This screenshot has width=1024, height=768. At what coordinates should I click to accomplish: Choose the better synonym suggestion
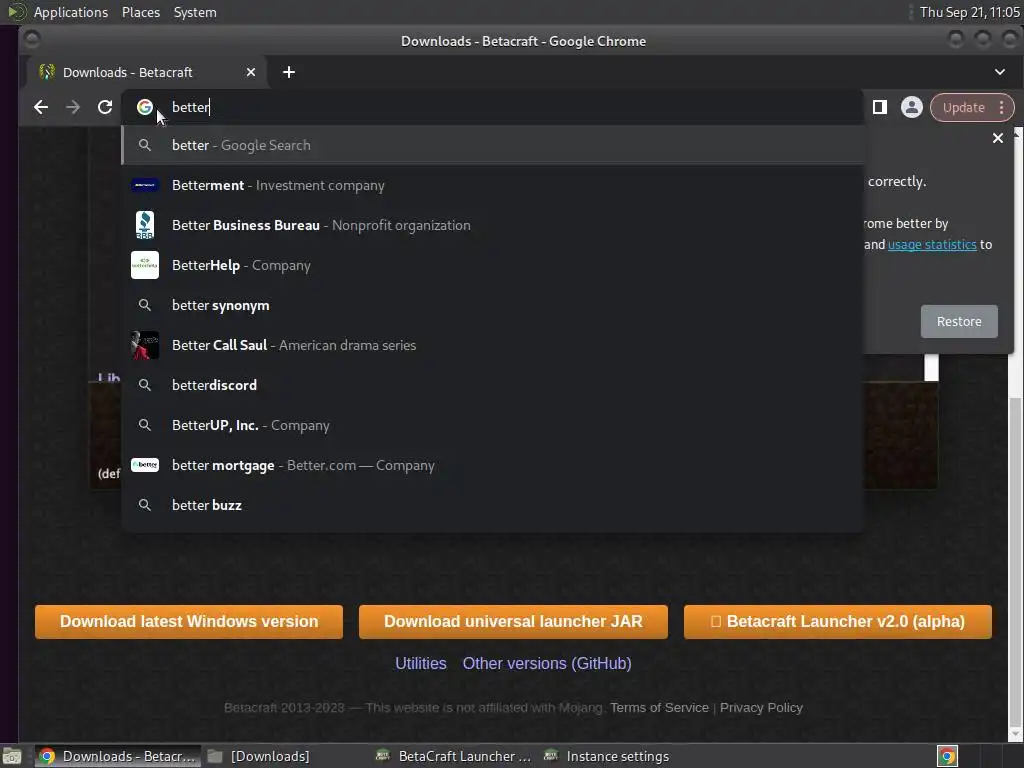tap(493, 305)
